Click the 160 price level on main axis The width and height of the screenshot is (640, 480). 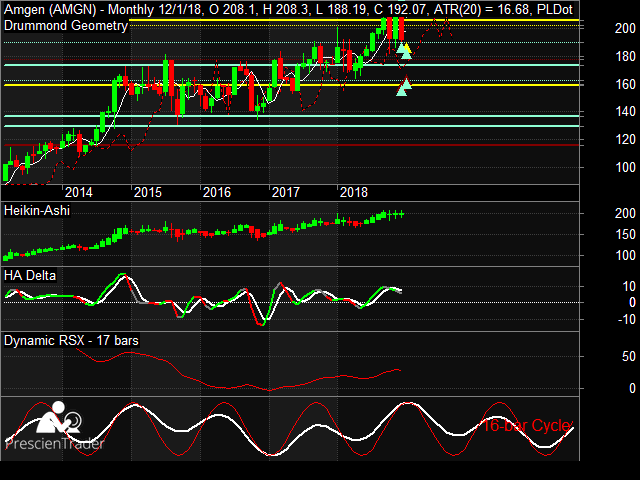(x=625, y=84)
